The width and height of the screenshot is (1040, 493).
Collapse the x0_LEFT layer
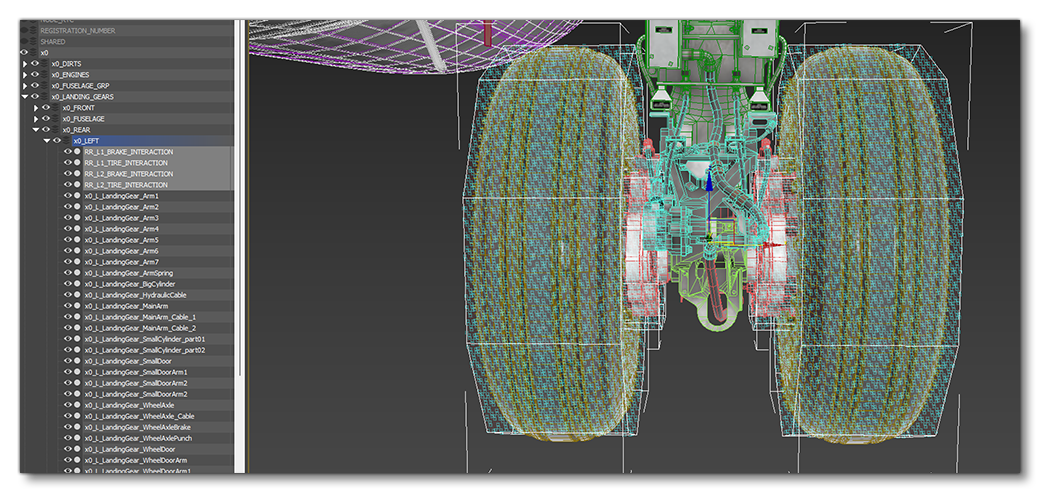point(46,141)
